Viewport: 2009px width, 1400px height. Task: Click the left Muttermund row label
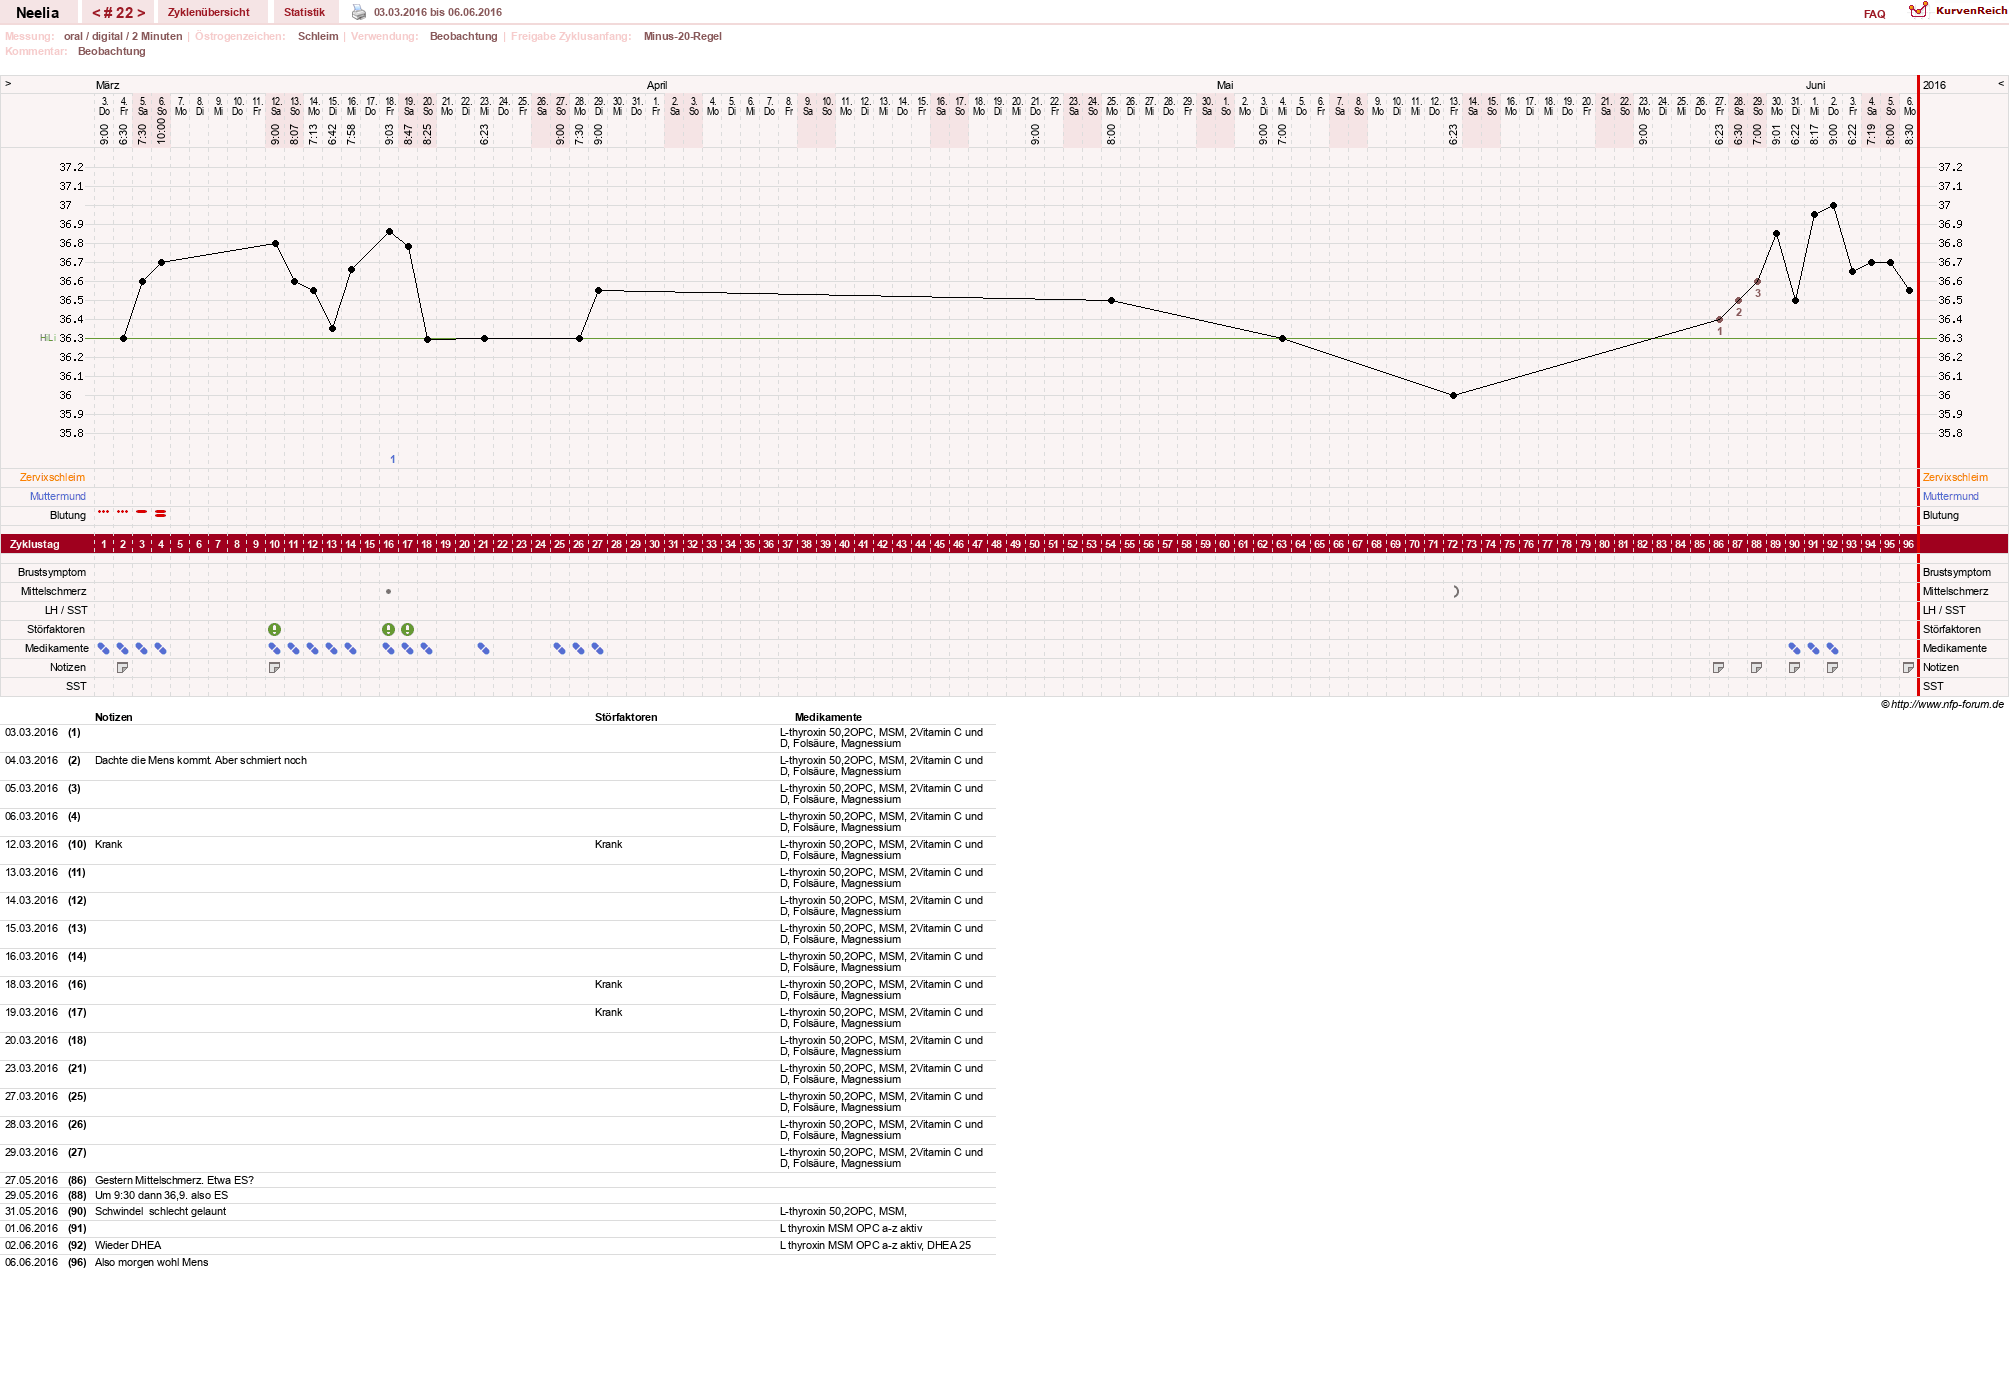pyautogui.click(x=58, y=496)
